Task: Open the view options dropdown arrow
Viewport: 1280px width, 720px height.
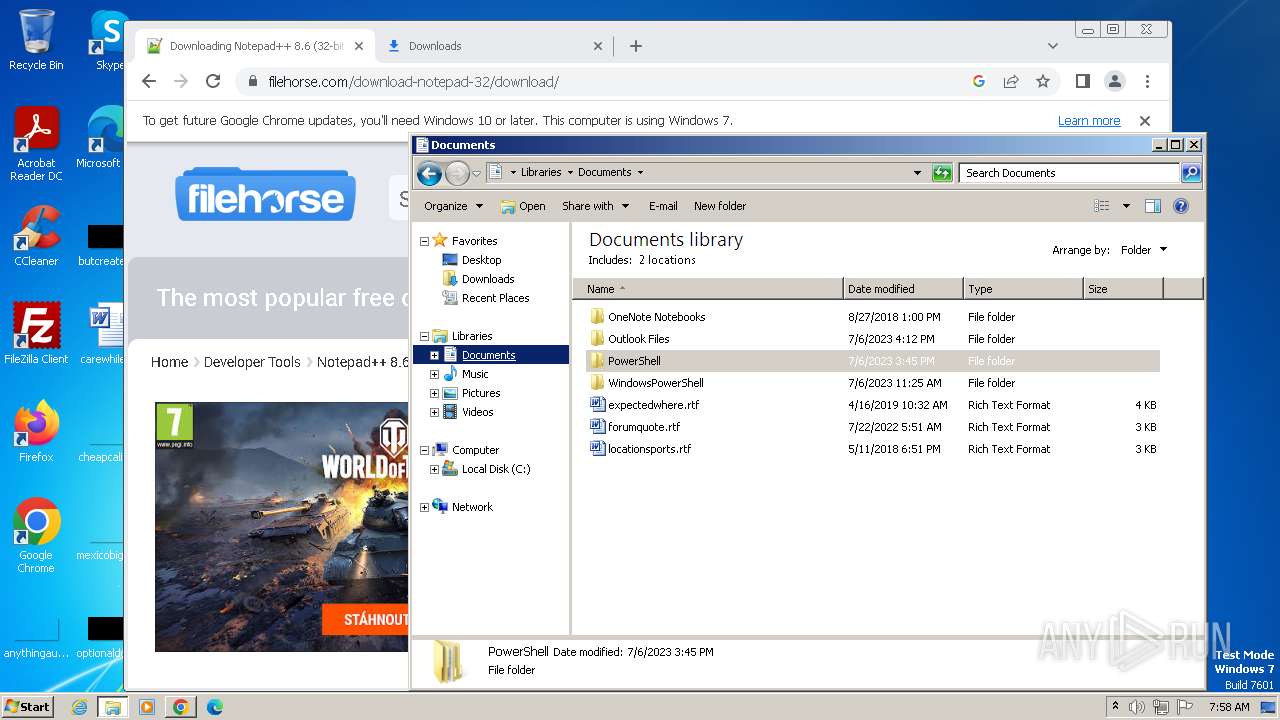Action: point(1126,206)
